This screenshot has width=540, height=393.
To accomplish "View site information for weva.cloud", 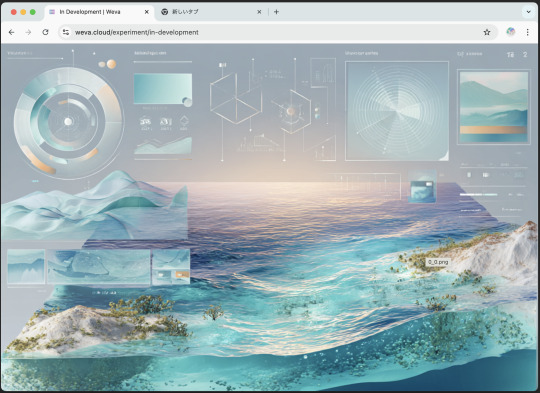I will click(x=66, y=32).
